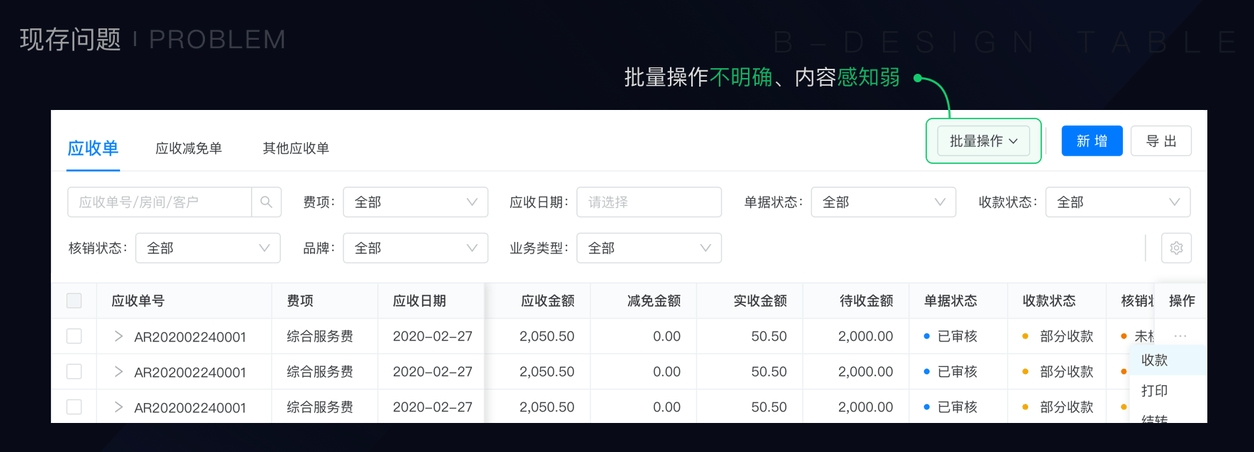1254x452 pixels.
Task: Check the first row checkbox
Action: click(74, 336)
